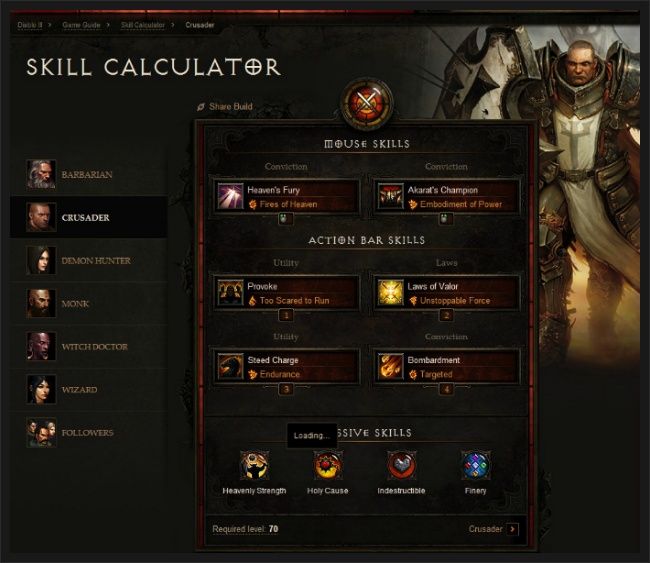Viewport: 650px width, 563px height.
Task: Expand the Crusader arrow at bottom right
Action: (x=513, y=529)
